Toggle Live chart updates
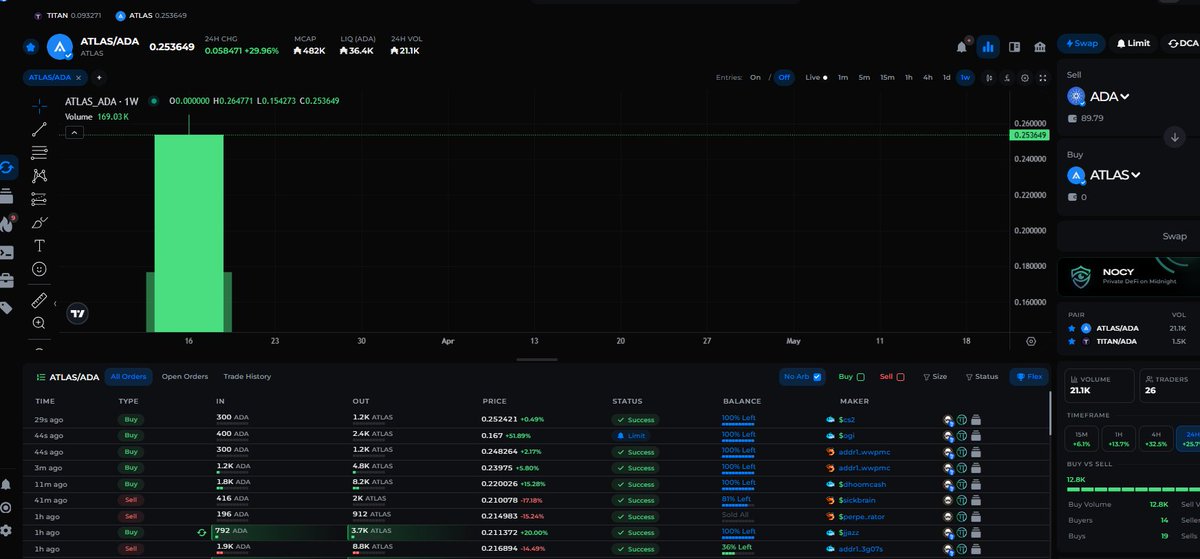The image size is (1200, 559). click(816, 77)
